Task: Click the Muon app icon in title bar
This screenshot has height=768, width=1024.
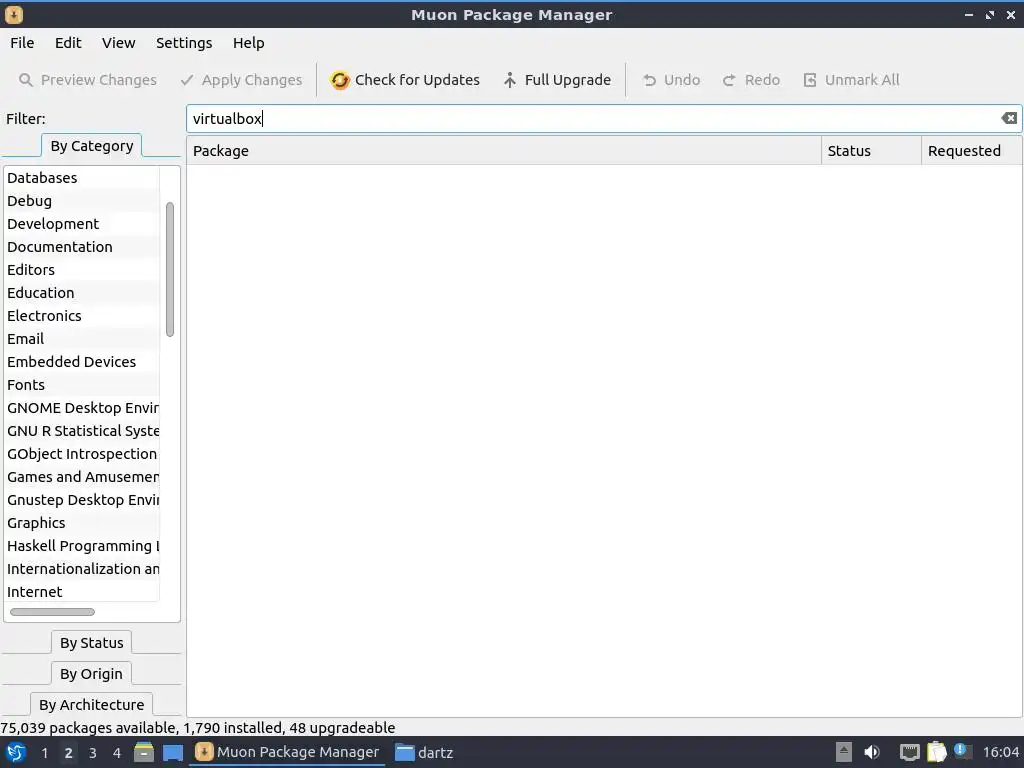Action: (x=14, y=14)
